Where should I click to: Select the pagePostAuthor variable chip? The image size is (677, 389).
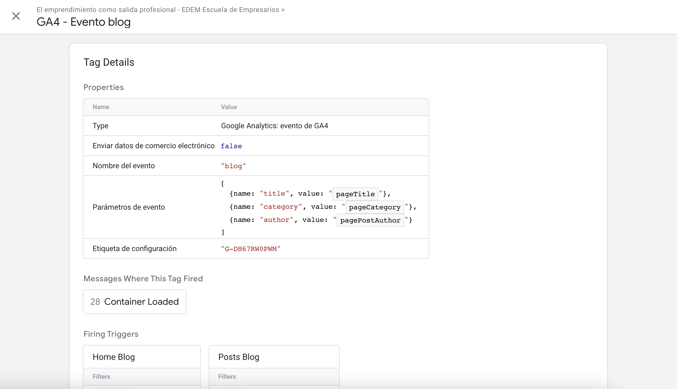click(x=370, y=220)
